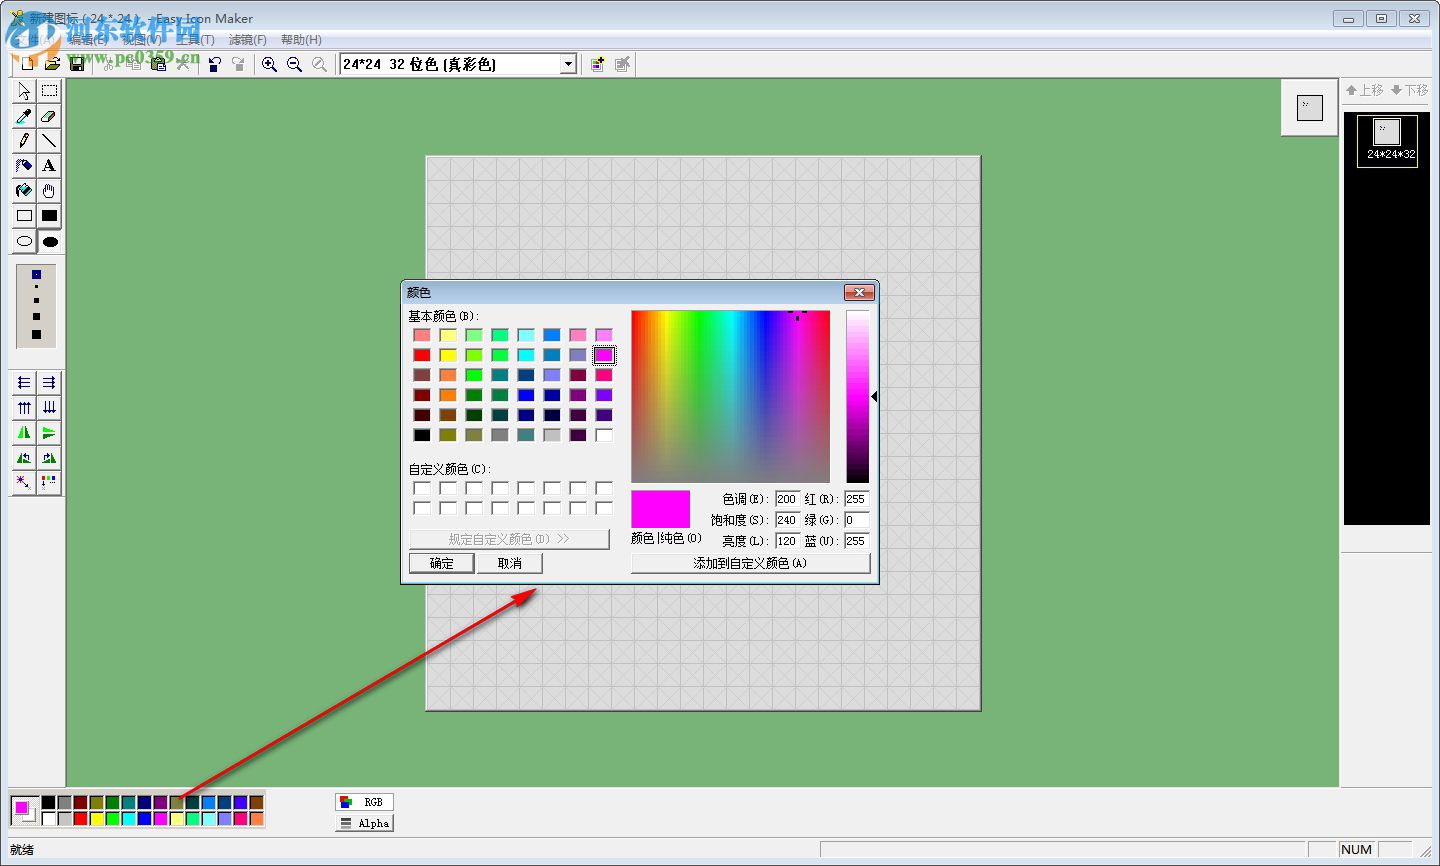Select the Text tool

click(49, 166)
